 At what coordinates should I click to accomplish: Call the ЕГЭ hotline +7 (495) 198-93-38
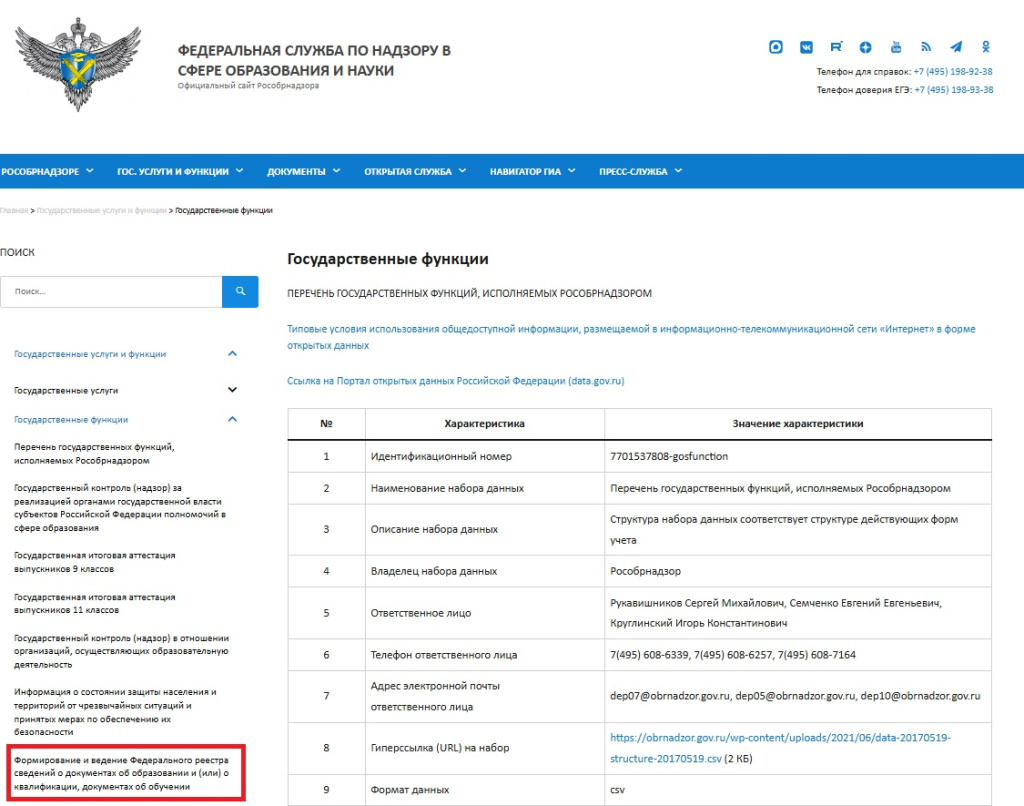point(953,90)
